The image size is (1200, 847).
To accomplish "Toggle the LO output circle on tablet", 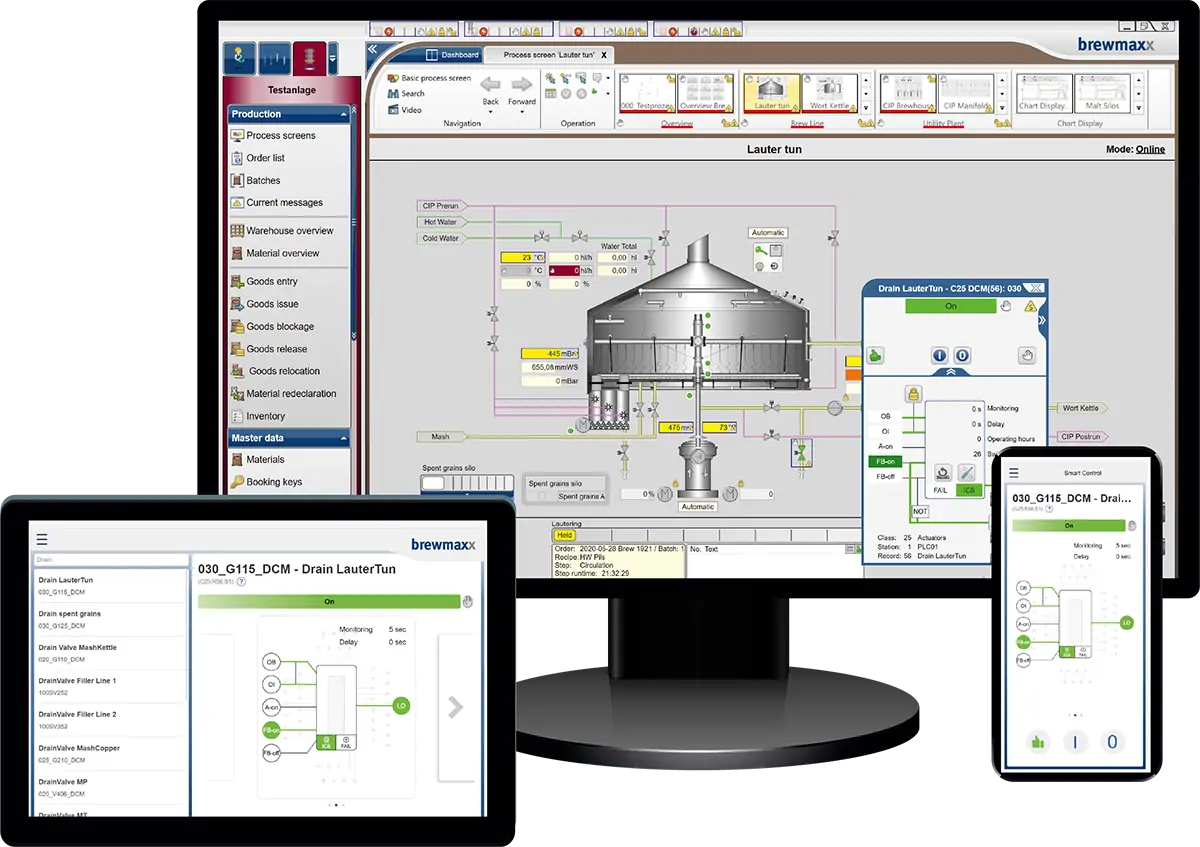I will coord(401,706).
